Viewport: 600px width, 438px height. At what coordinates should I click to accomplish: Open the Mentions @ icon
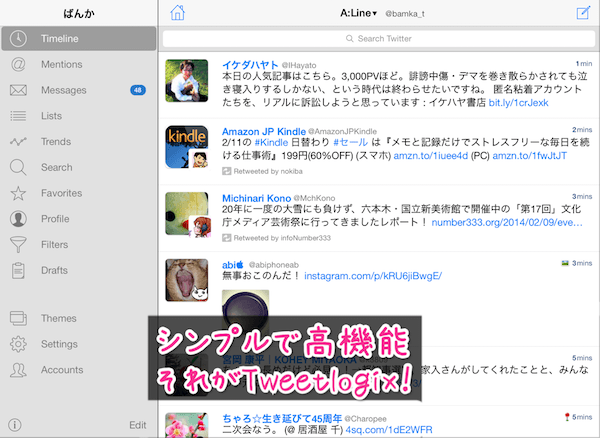[18, 64]
